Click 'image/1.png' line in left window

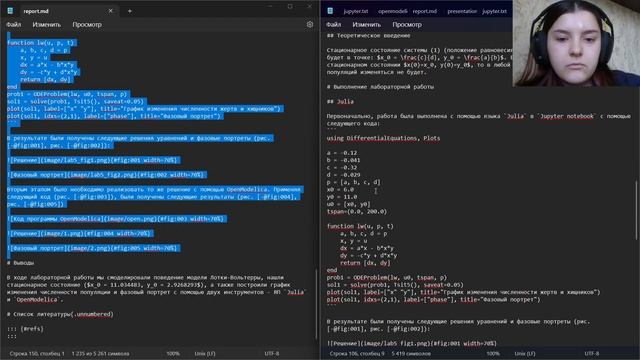(80, 233)
